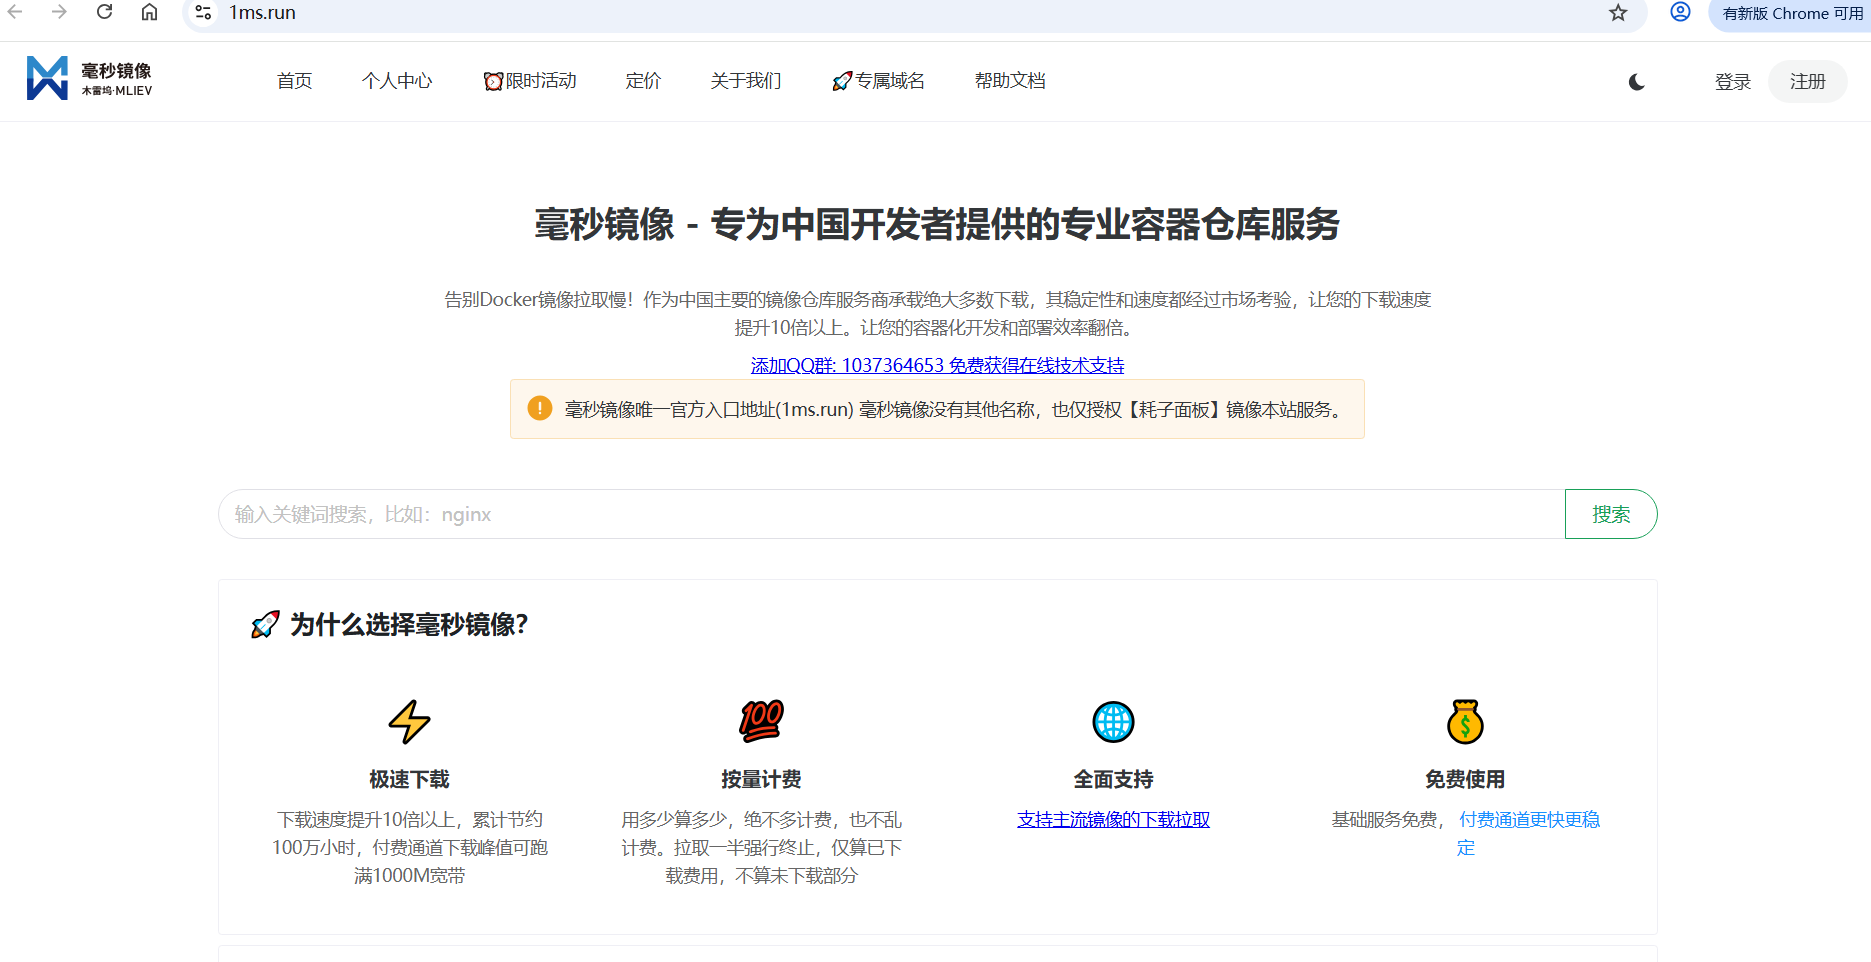
Task: Reload the page
Action: click(x=103, y=12)
